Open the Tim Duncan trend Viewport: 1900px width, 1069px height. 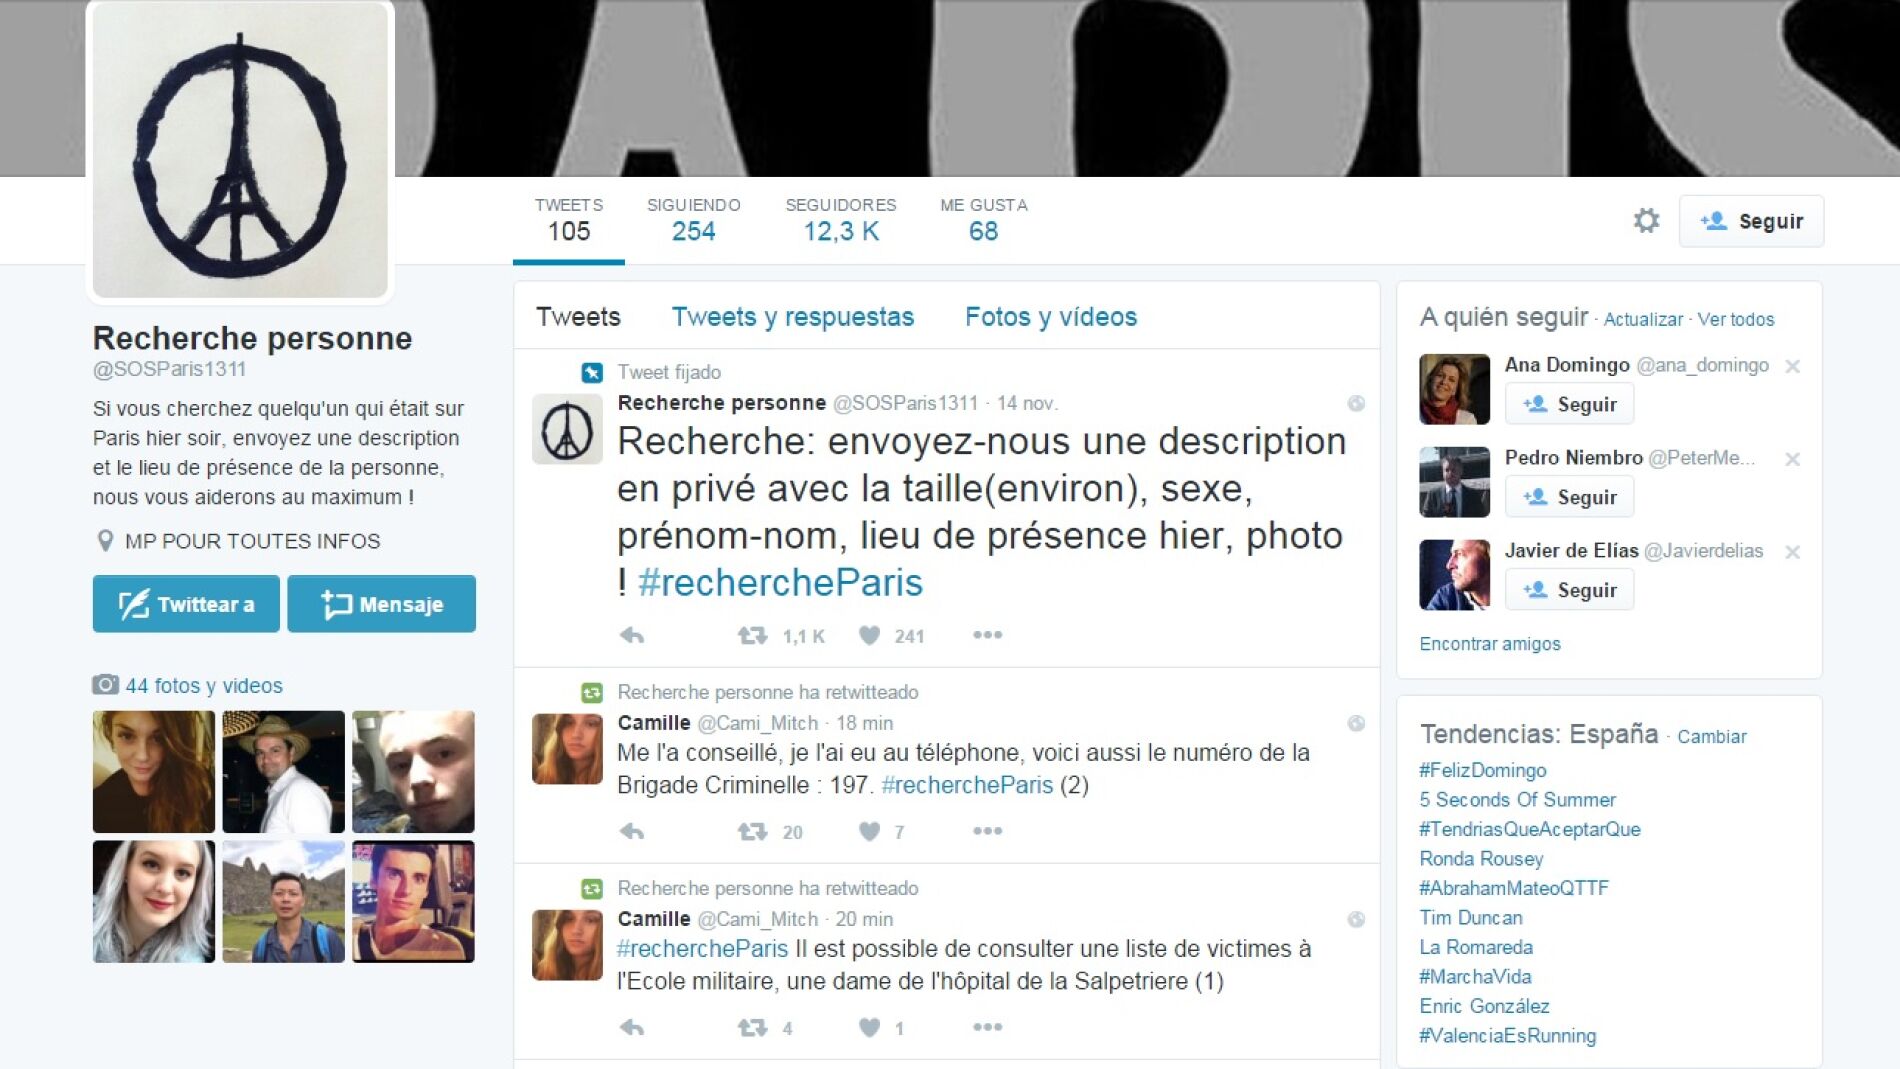pyautogui.click(x=1471, y=918)
